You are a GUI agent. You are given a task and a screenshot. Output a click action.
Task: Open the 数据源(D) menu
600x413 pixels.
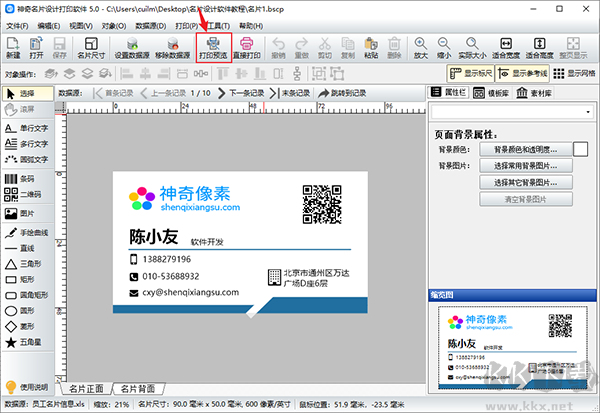tap(151, 26)
